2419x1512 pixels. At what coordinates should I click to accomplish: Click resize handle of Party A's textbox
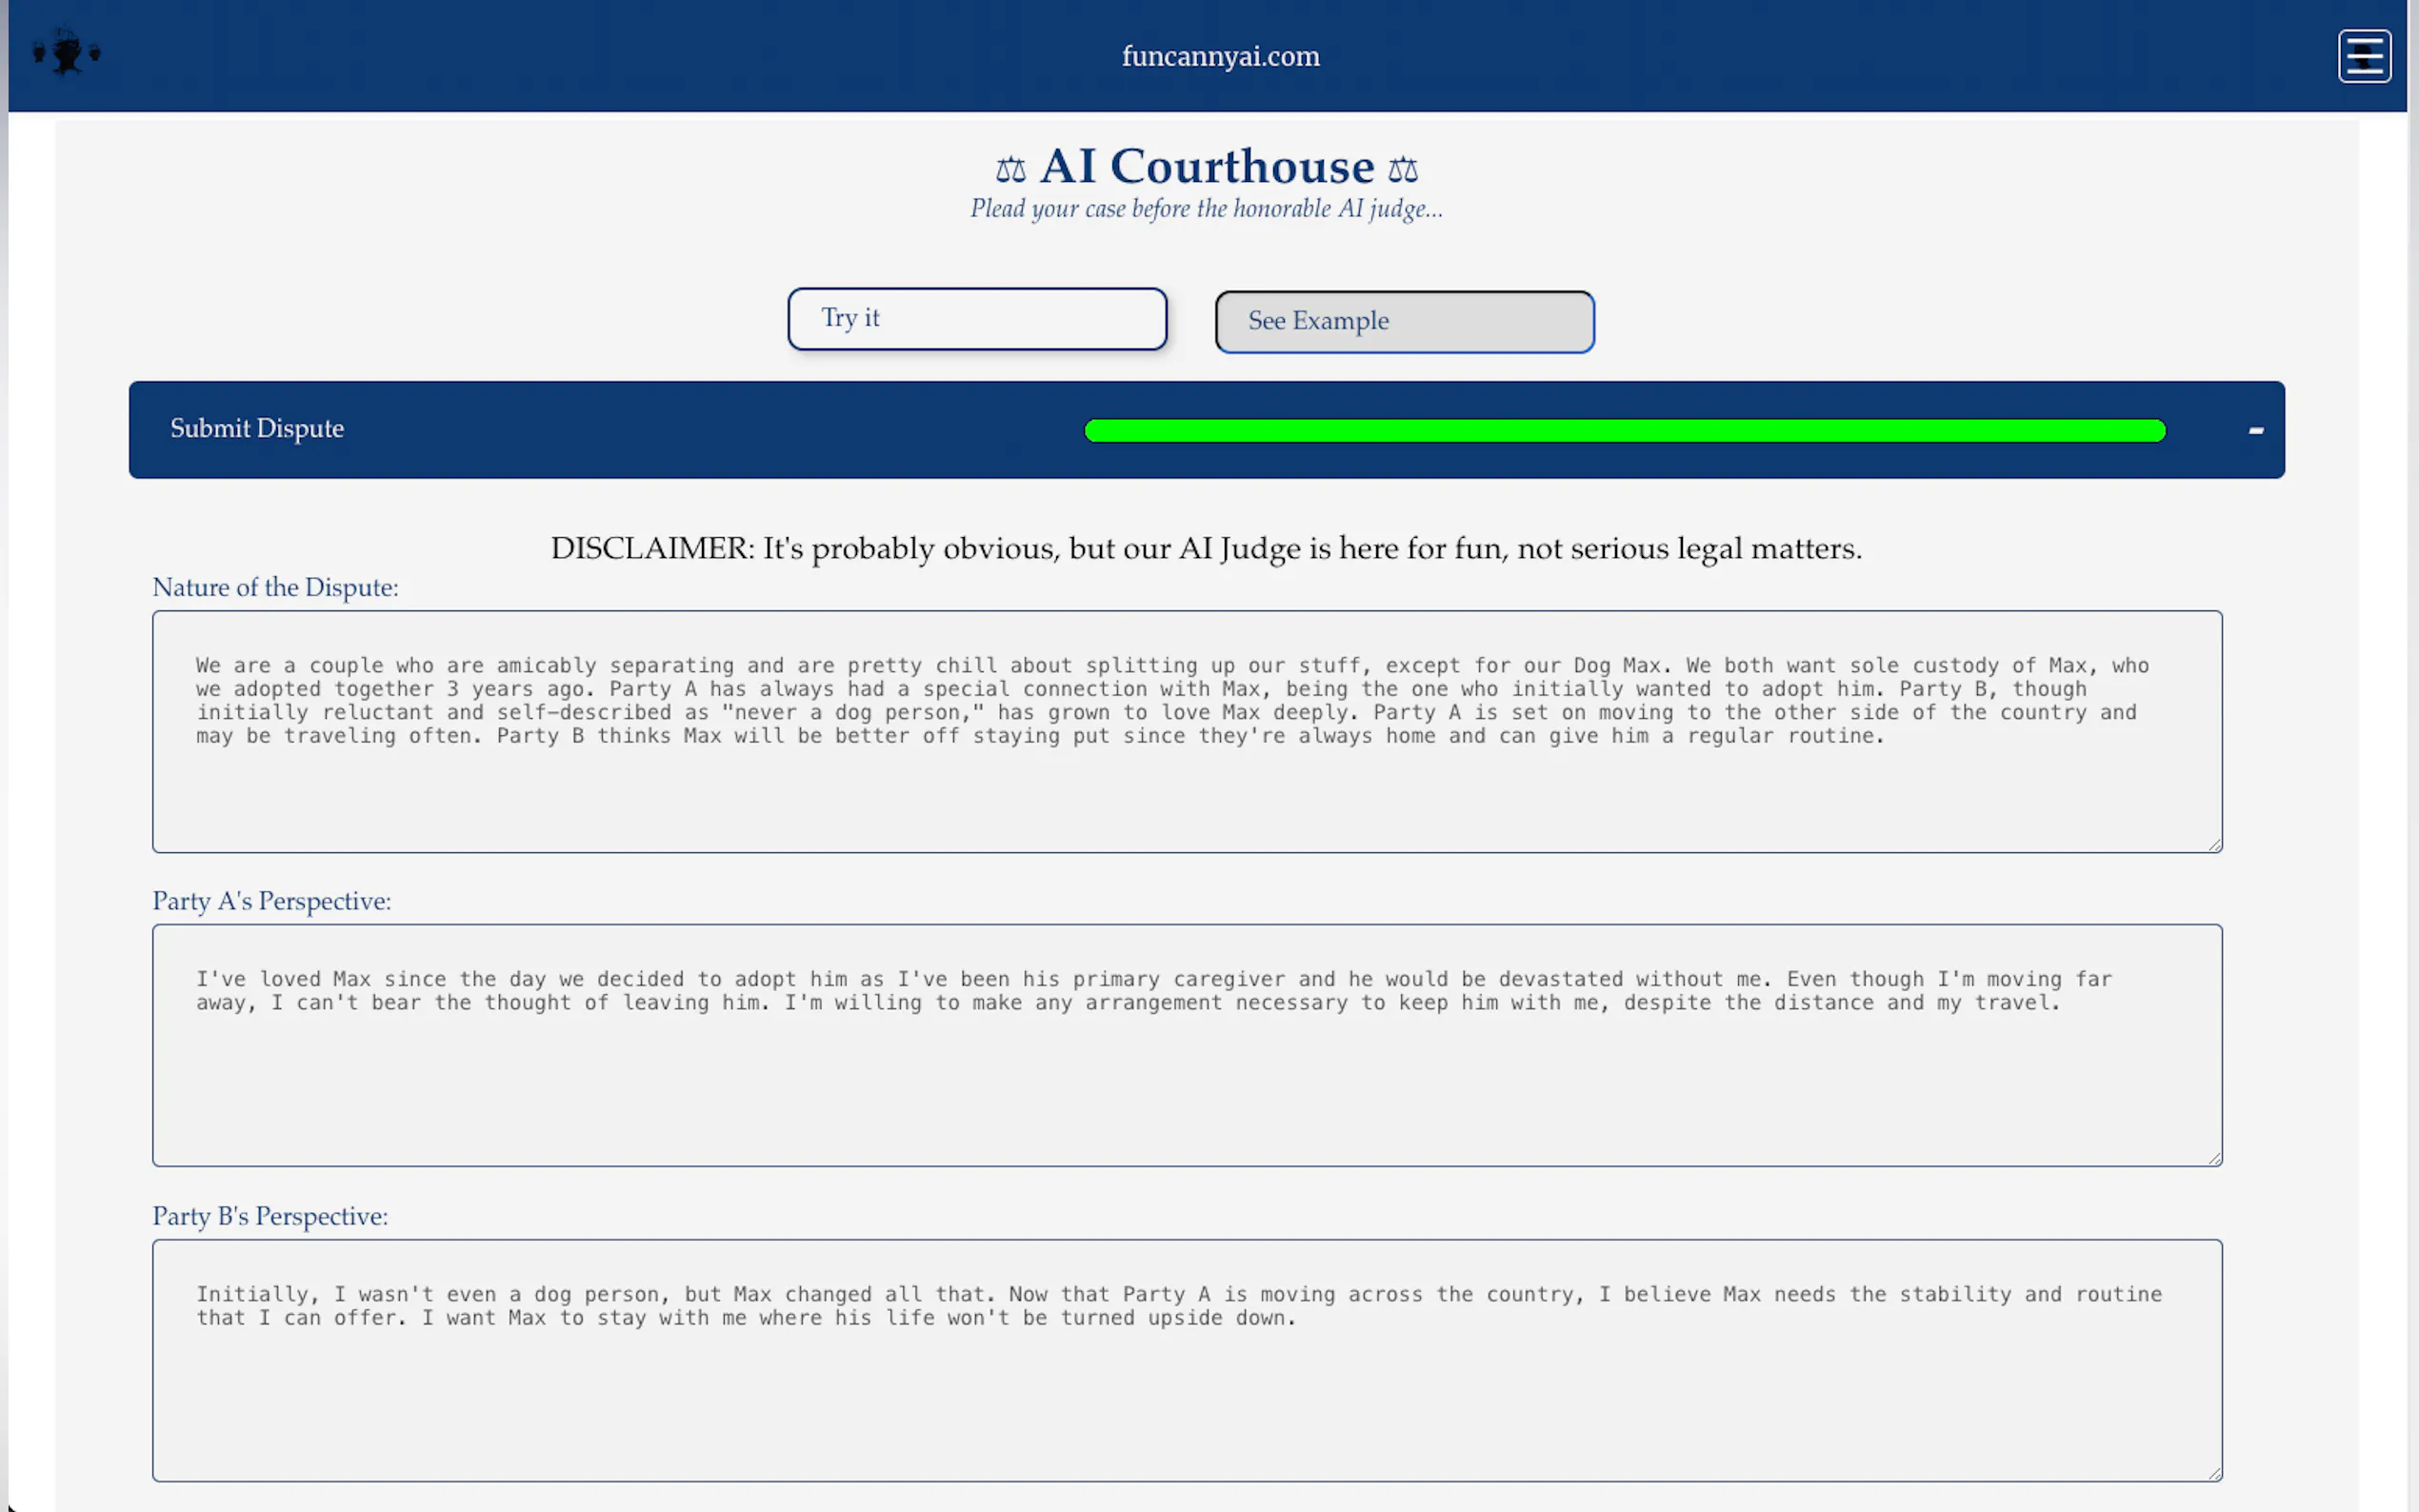pyautogui.click(x=2214, y=1158)
